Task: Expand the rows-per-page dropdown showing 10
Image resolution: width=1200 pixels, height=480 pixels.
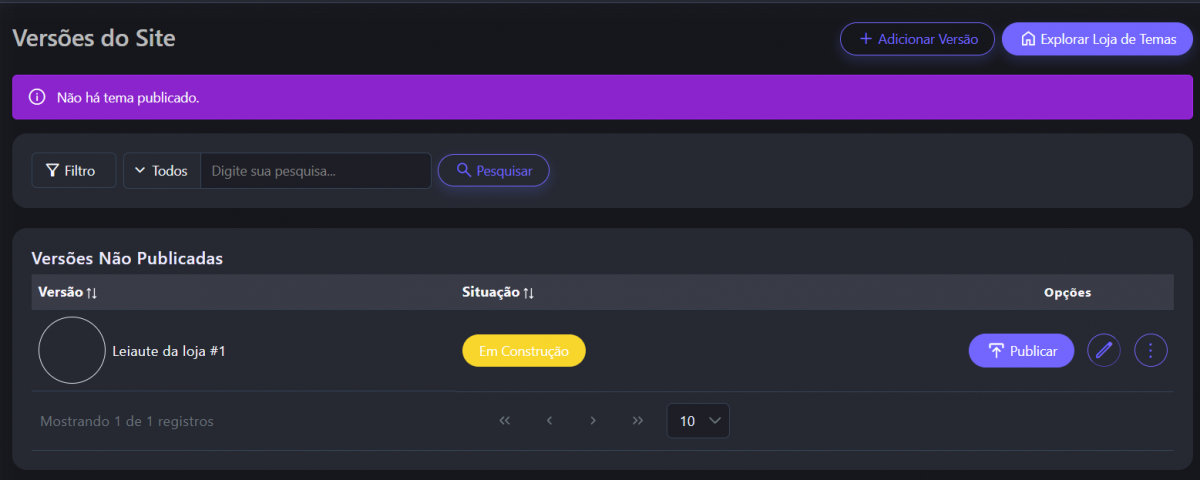Action: [698, 421]
